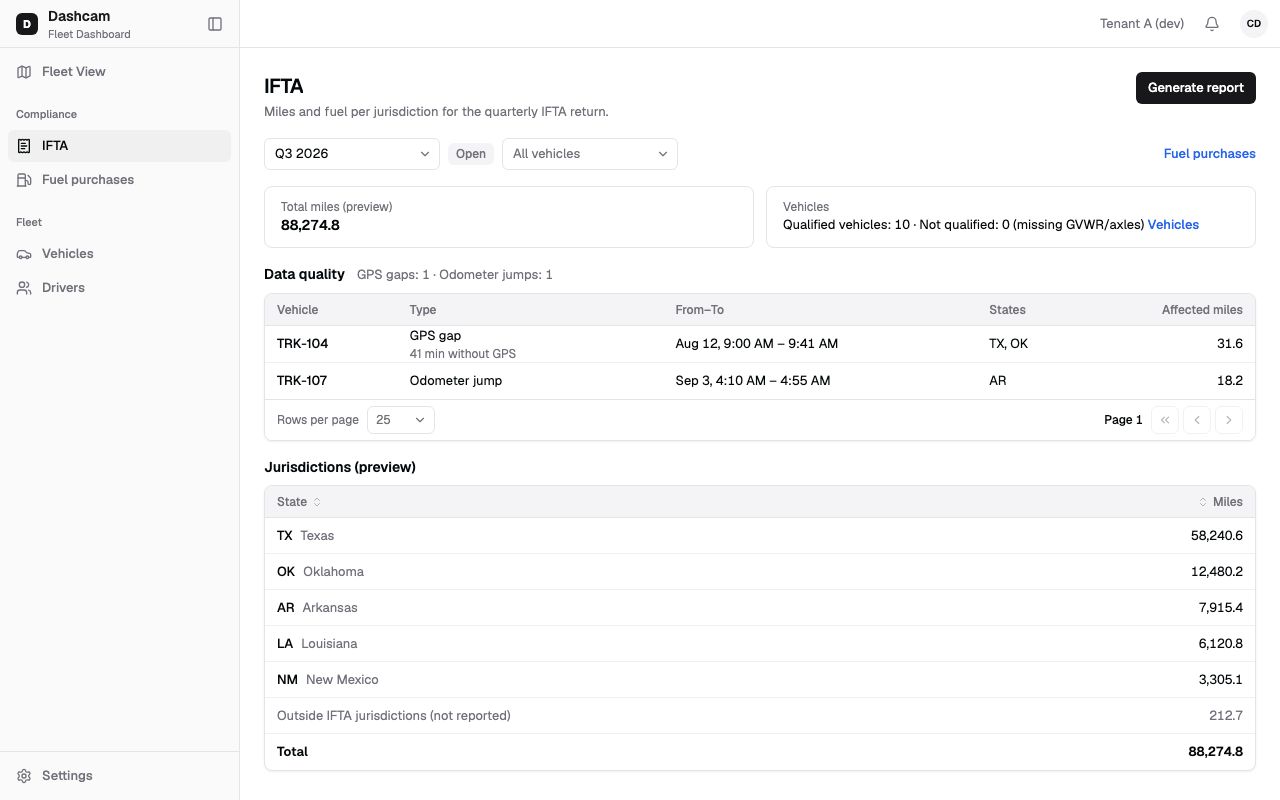Click the Dashcam logo icon

point(27,24)
